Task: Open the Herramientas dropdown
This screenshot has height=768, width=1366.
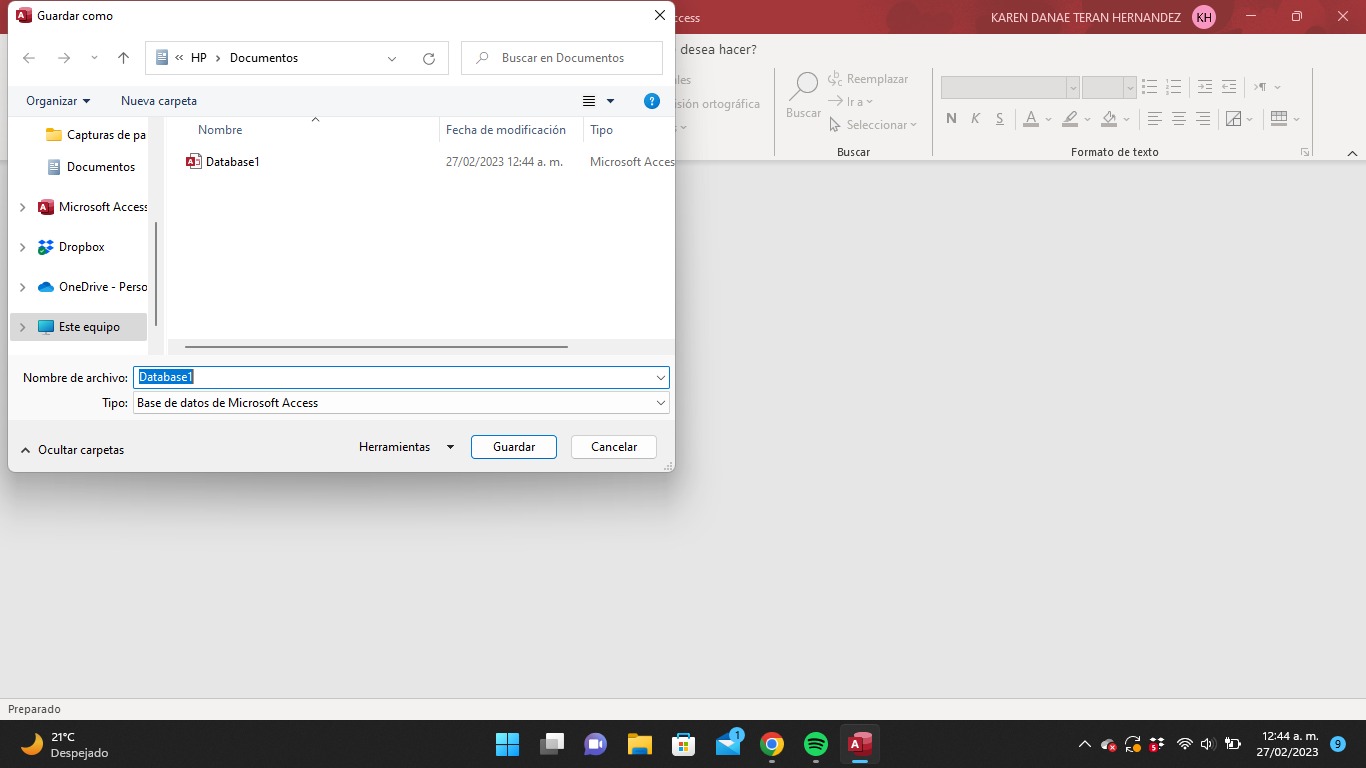Action: (x=407, y=447)
